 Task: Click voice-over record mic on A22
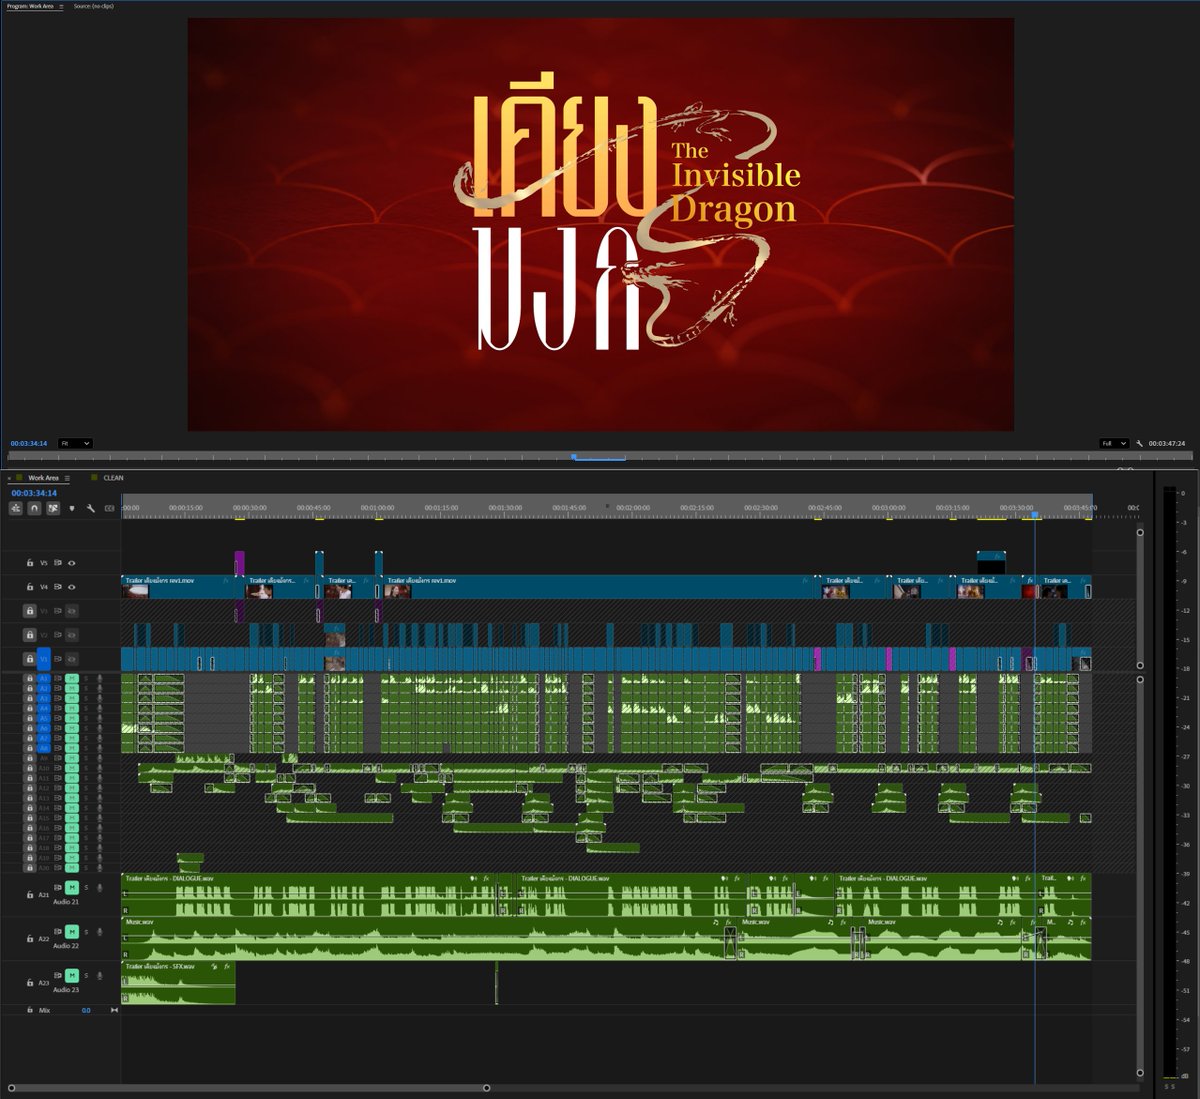click(x=100, y=932)
